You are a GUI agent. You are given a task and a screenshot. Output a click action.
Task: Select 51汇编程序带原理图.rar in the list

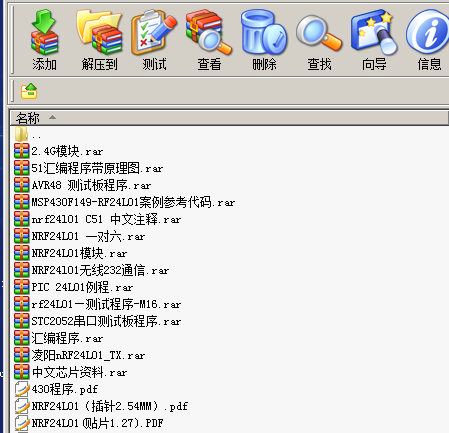[89, 168]
